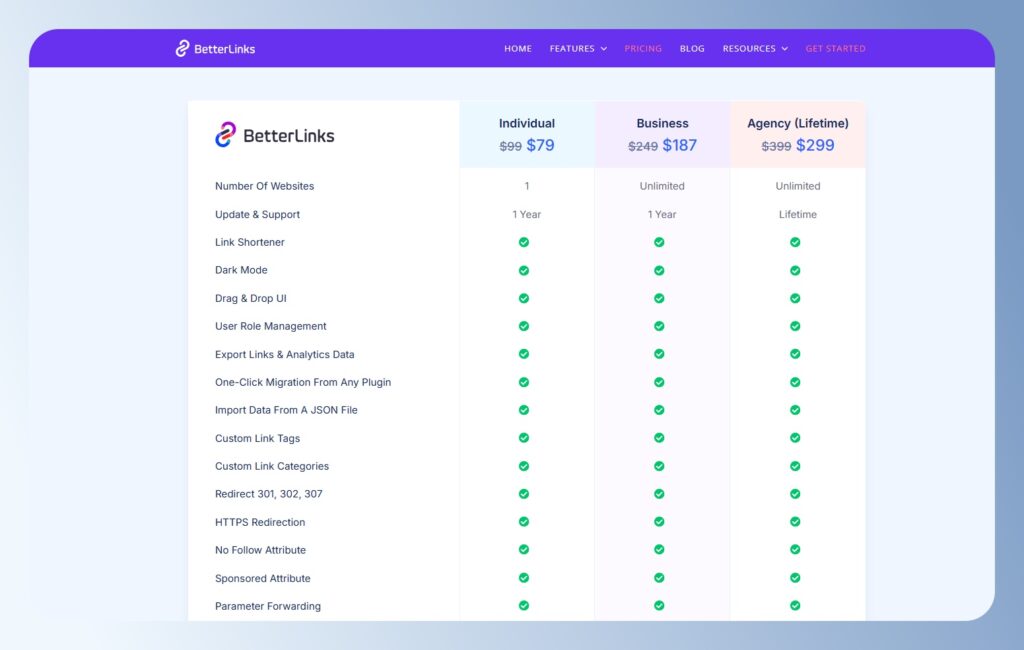Click the chevron next to FEATURES
This screenshot has height=650, width=1024.
click(x=606, y=48)
